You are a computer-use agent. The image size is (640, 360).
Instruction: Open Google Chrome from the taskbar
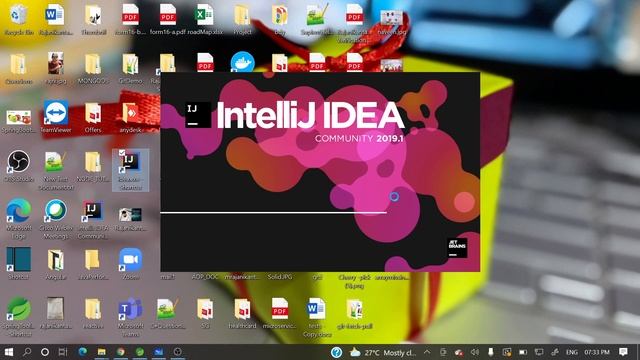(120, 352)
